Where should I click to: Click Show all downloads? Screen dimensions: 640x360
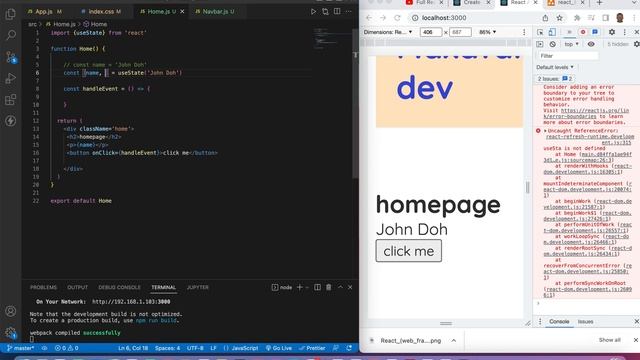(x=609, y=340)
